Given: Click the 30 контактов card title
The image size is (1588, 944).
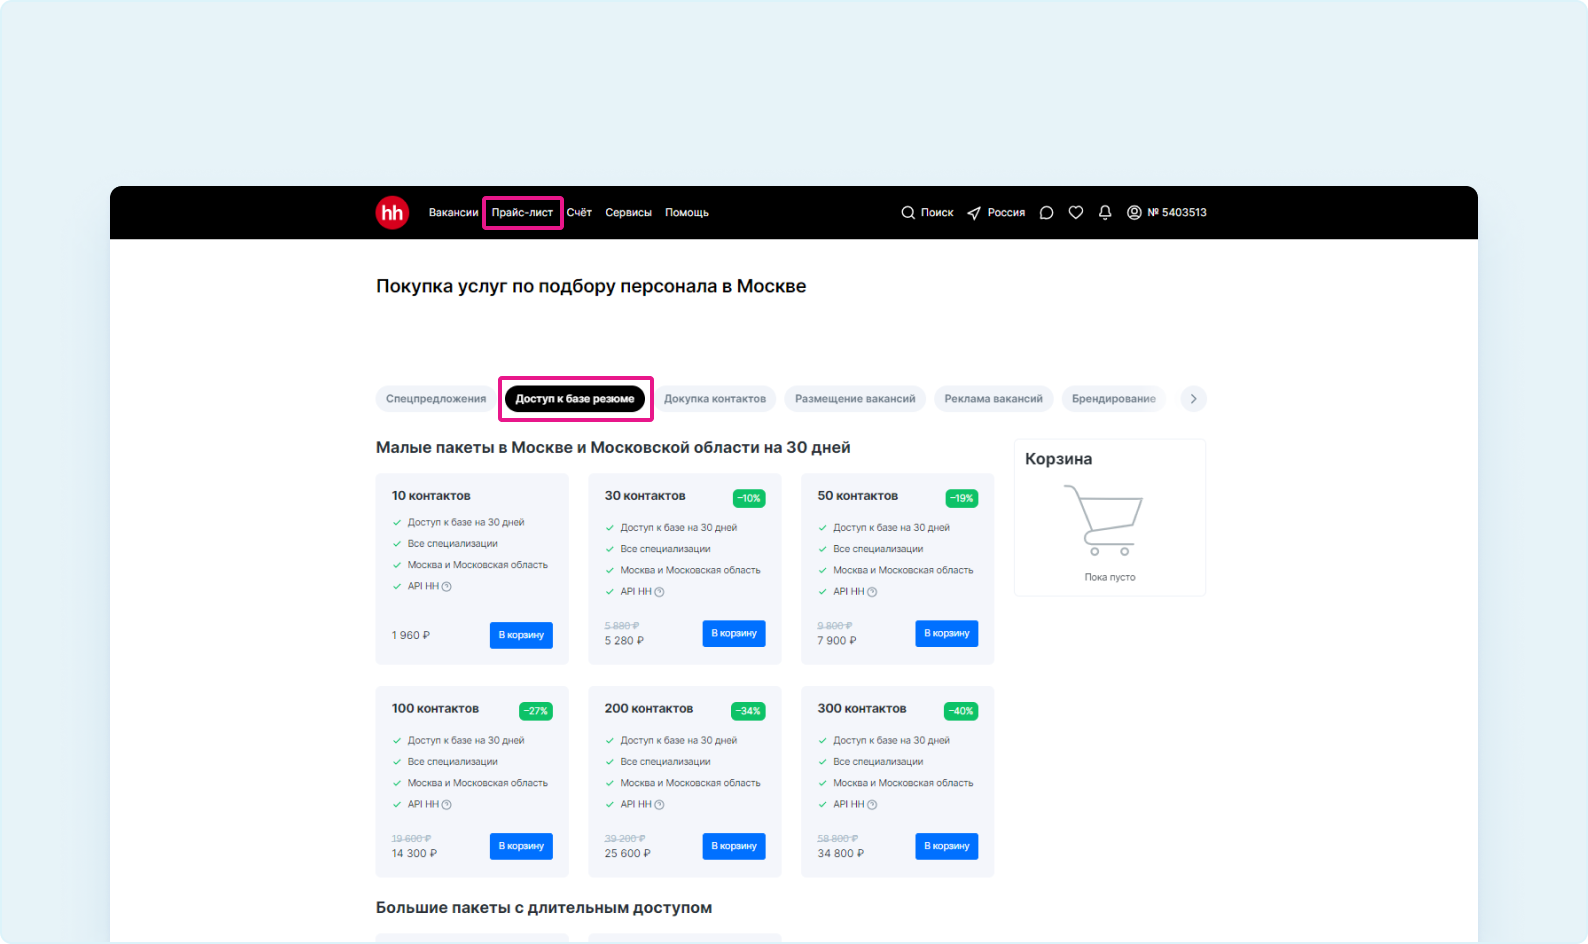Looking at the screenshot, I should 645,496.
